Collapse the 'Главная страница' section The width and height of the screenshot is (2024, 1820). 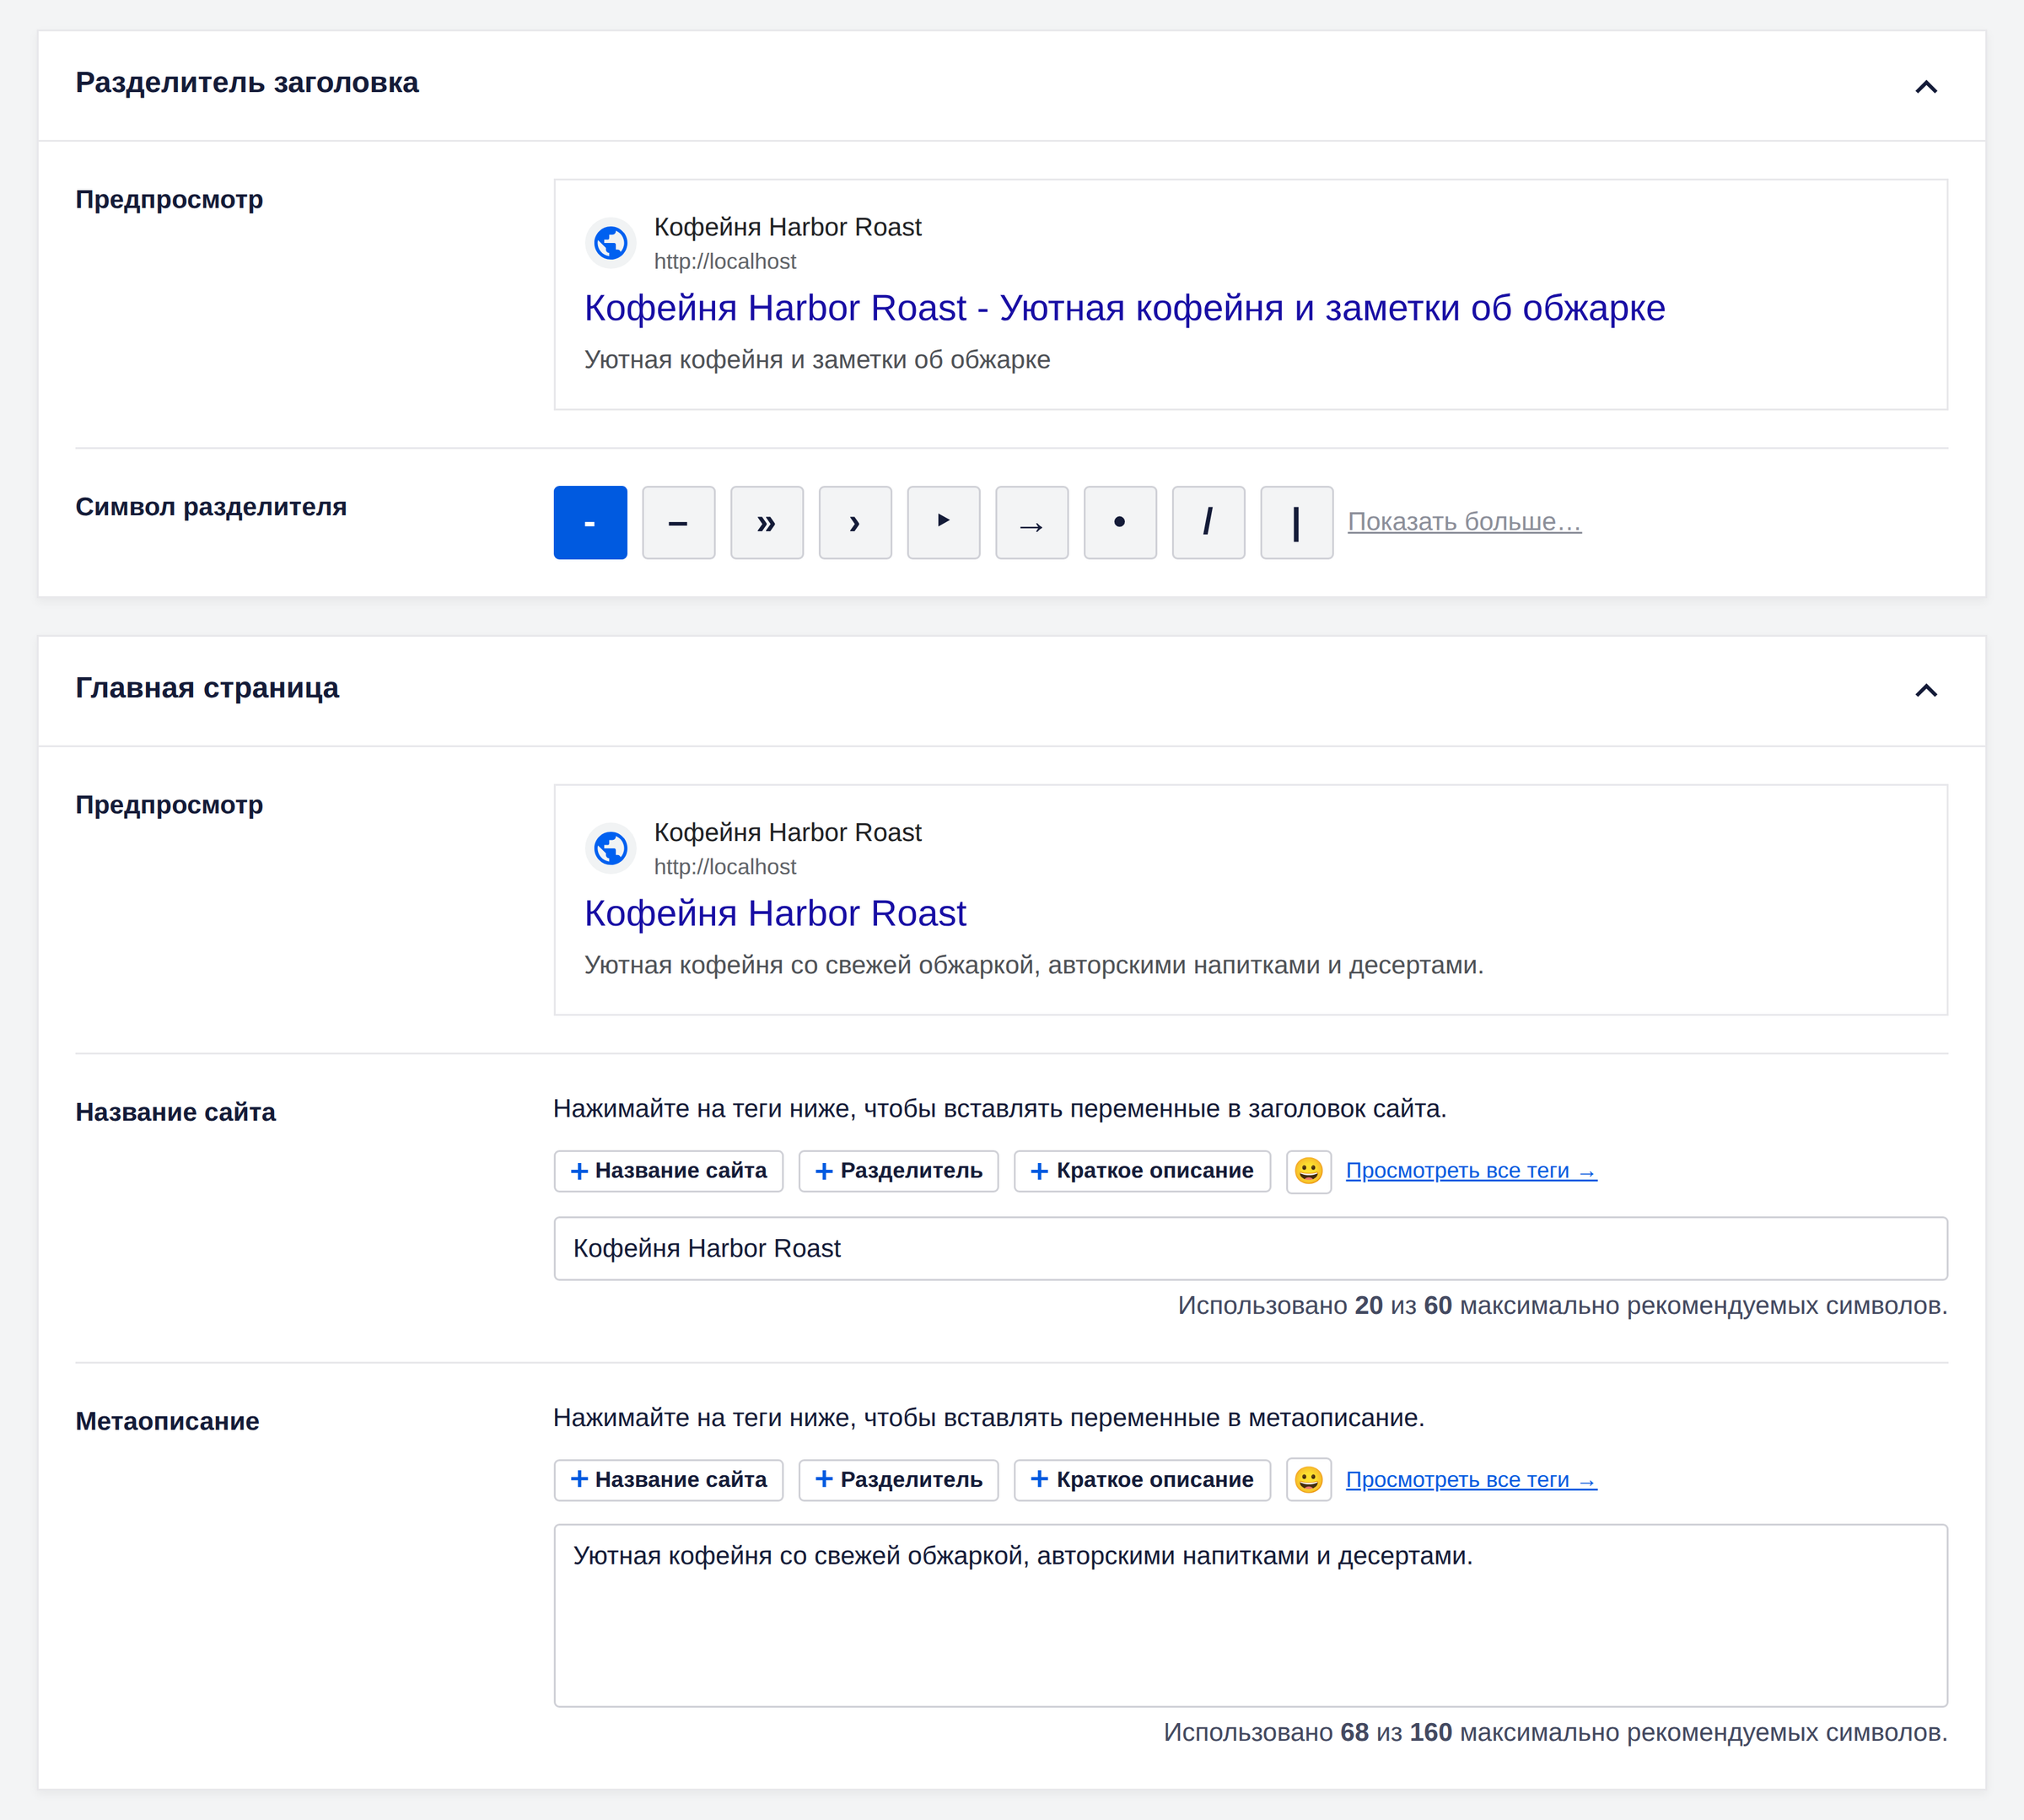point(1926,690)
